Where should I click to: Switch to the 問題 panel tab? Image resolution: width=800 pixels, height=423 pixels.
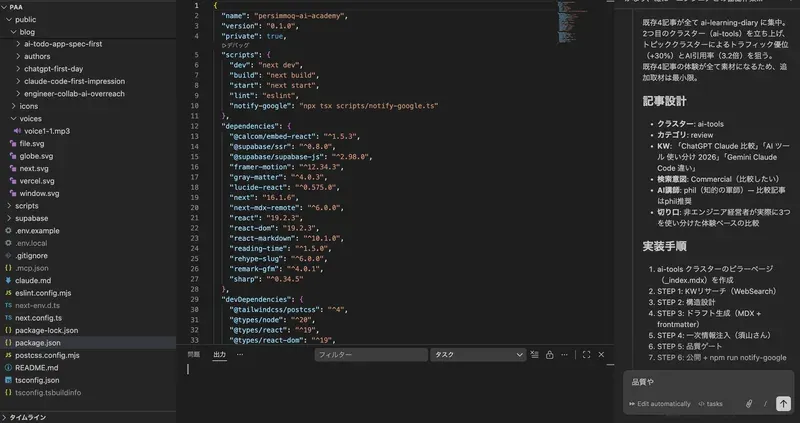(x=194, y=355)
